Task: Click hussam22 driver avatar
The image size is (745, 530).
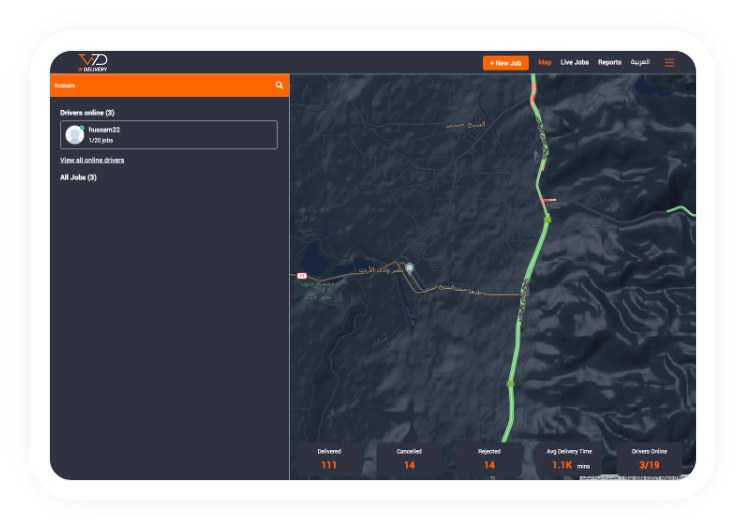Action: [75, 135]
